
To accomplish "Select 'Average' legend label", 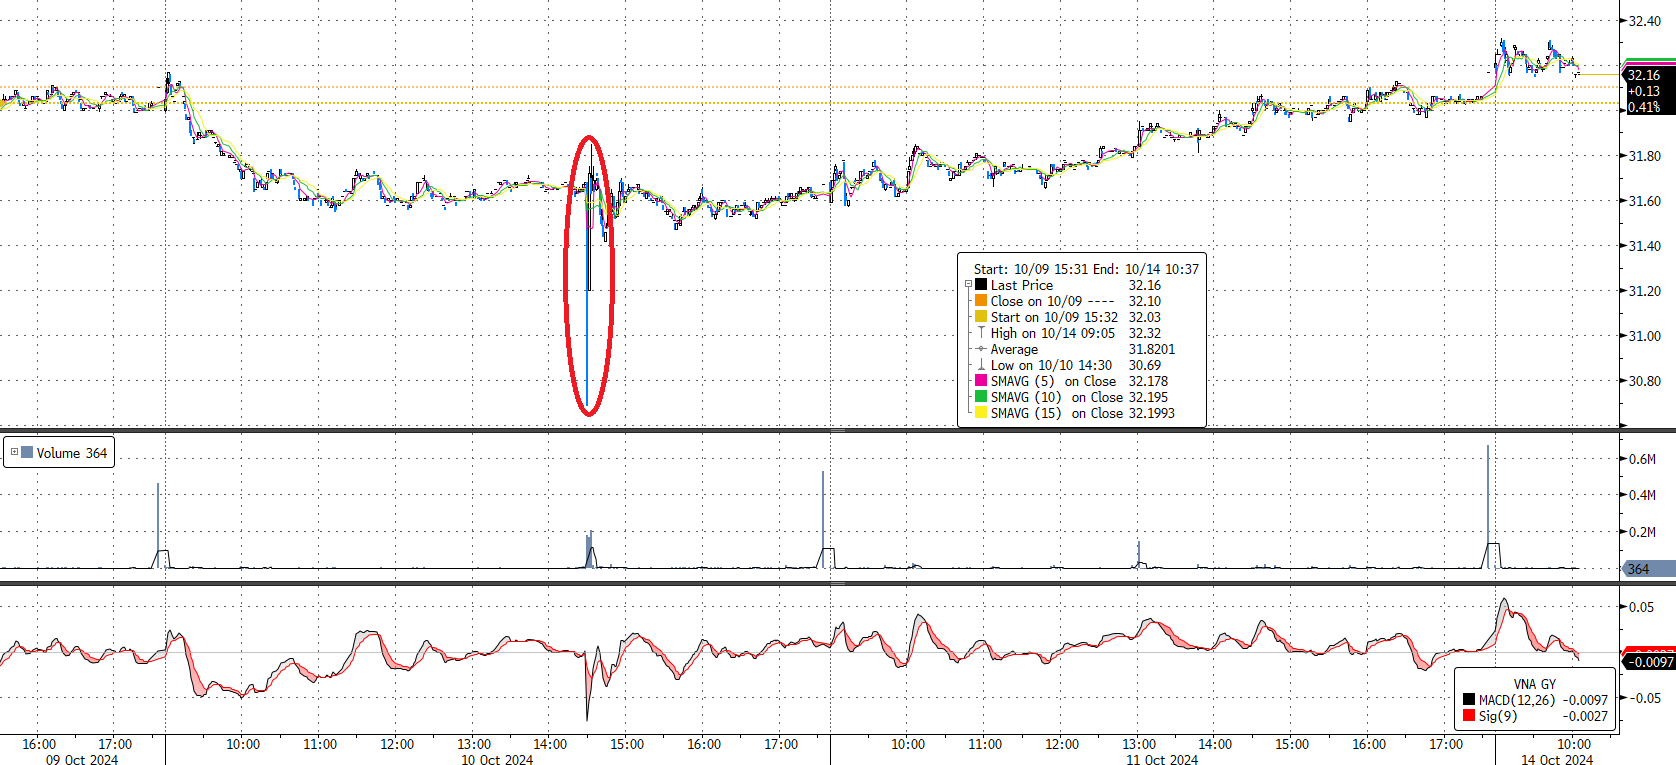I will click(x=1014, y=349).
